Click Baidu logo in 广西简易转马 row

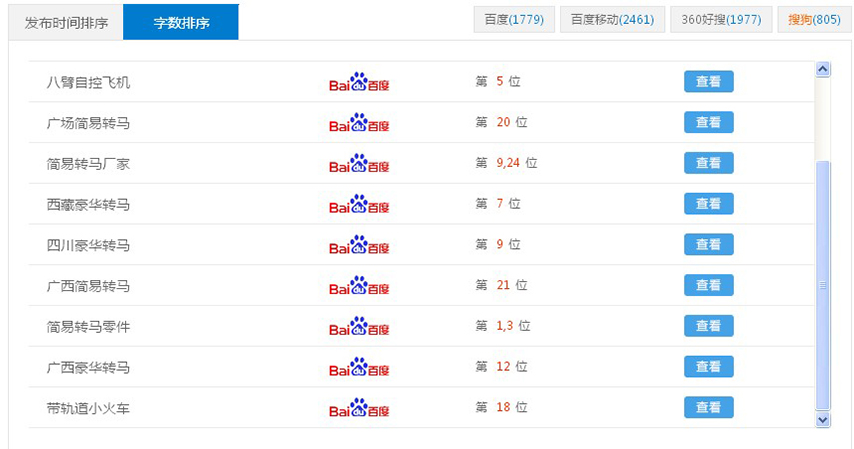[359, 286]
